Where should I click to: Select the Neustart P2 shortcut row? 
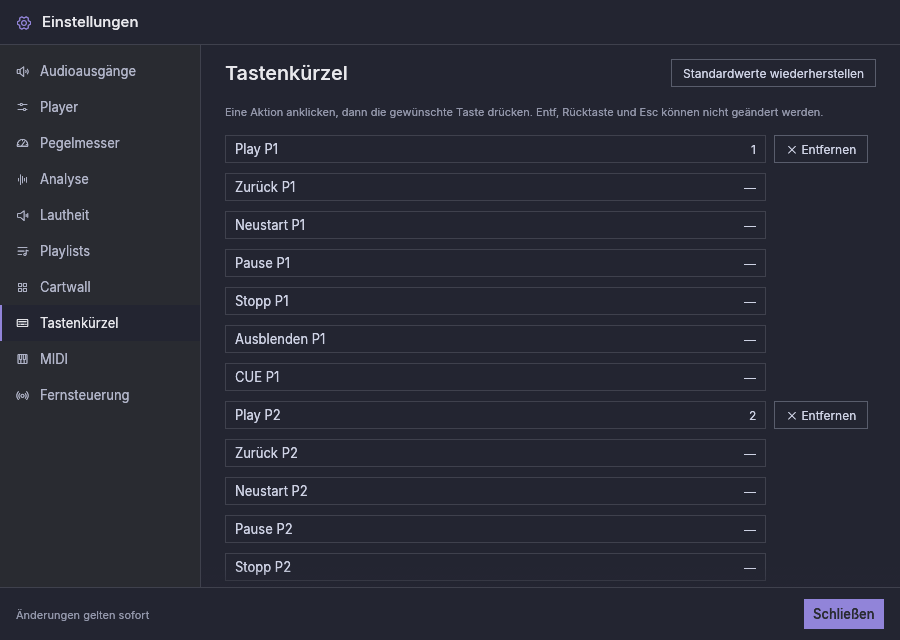click(x=495, y=491)
